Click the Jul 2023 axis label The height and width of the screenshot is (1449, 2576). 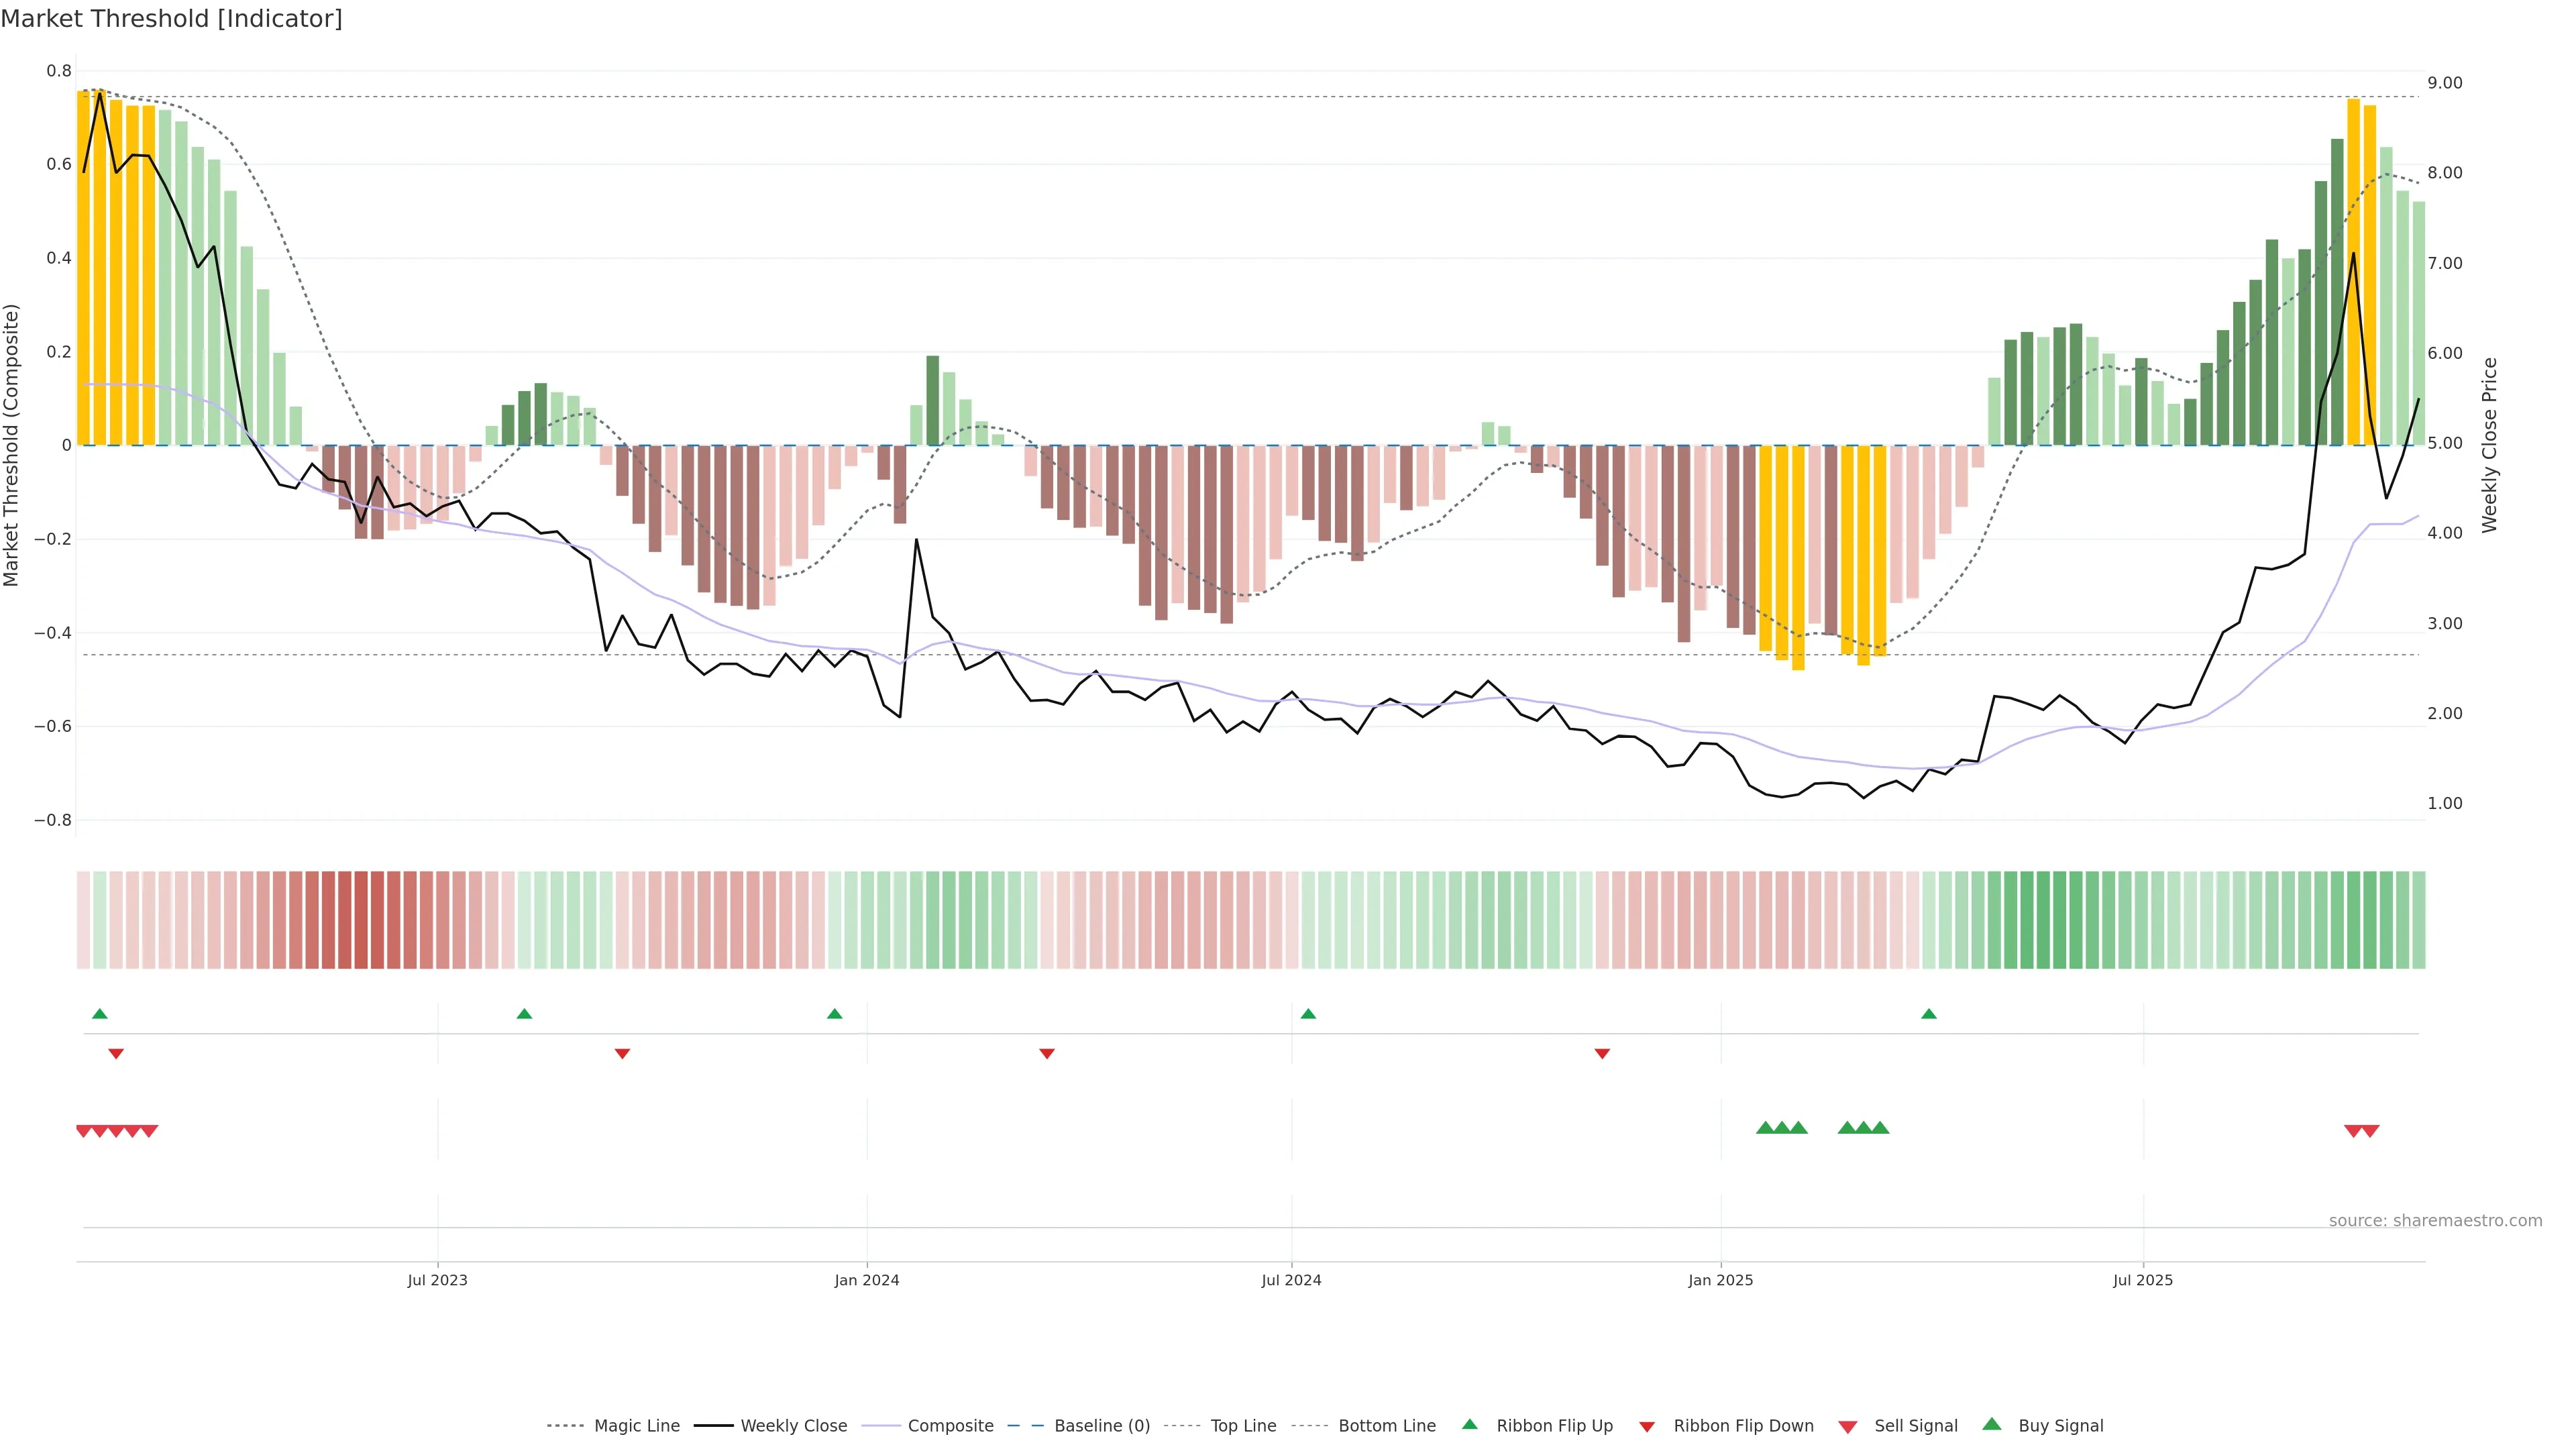coord(437,1280)
